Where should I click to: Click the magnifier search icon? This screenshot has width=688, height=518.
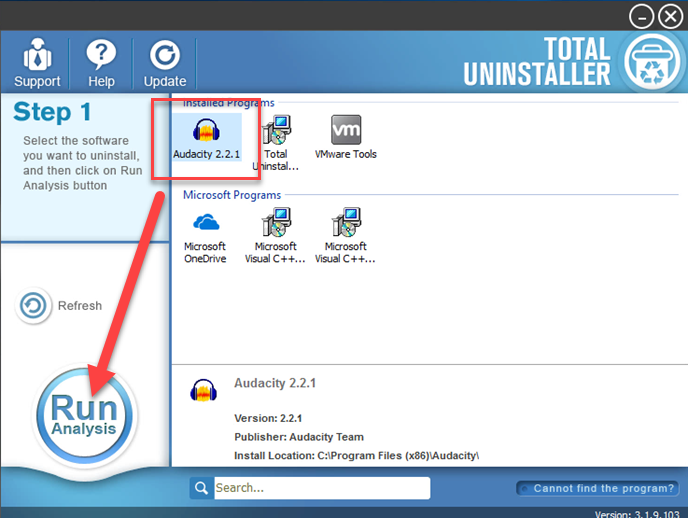pos(201,488)
